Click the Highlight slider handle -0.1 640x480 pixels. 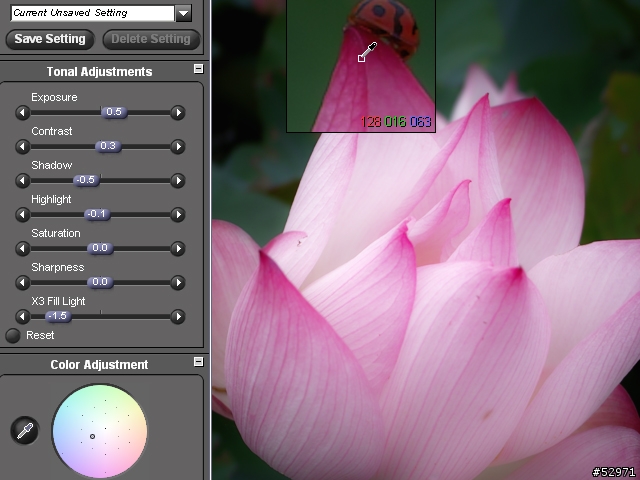point(97,214)
